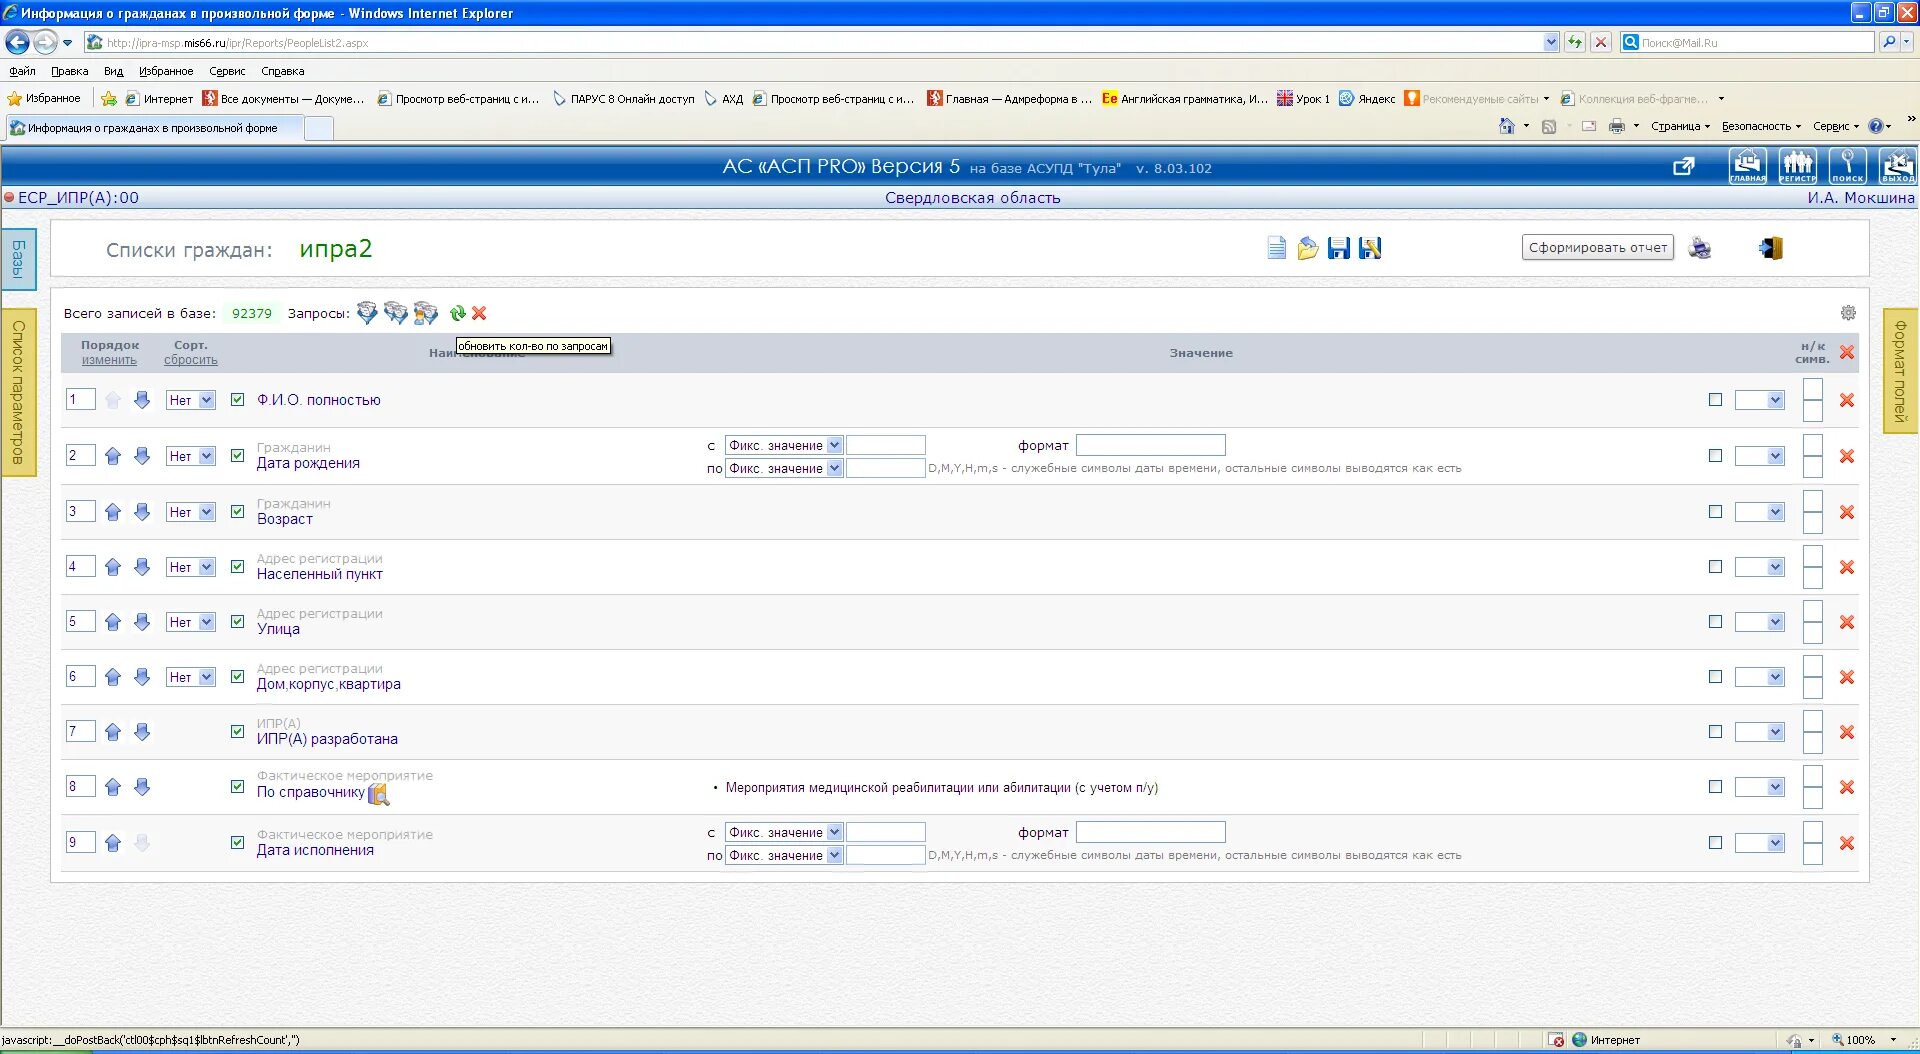Open the Справка menu
The width and height of the screenshot is (1920, 1054).
point(283,71)
